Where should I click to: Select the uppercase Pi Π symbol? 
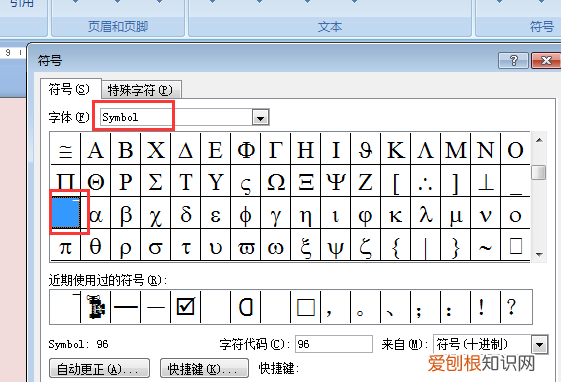(x=65, y=181)
